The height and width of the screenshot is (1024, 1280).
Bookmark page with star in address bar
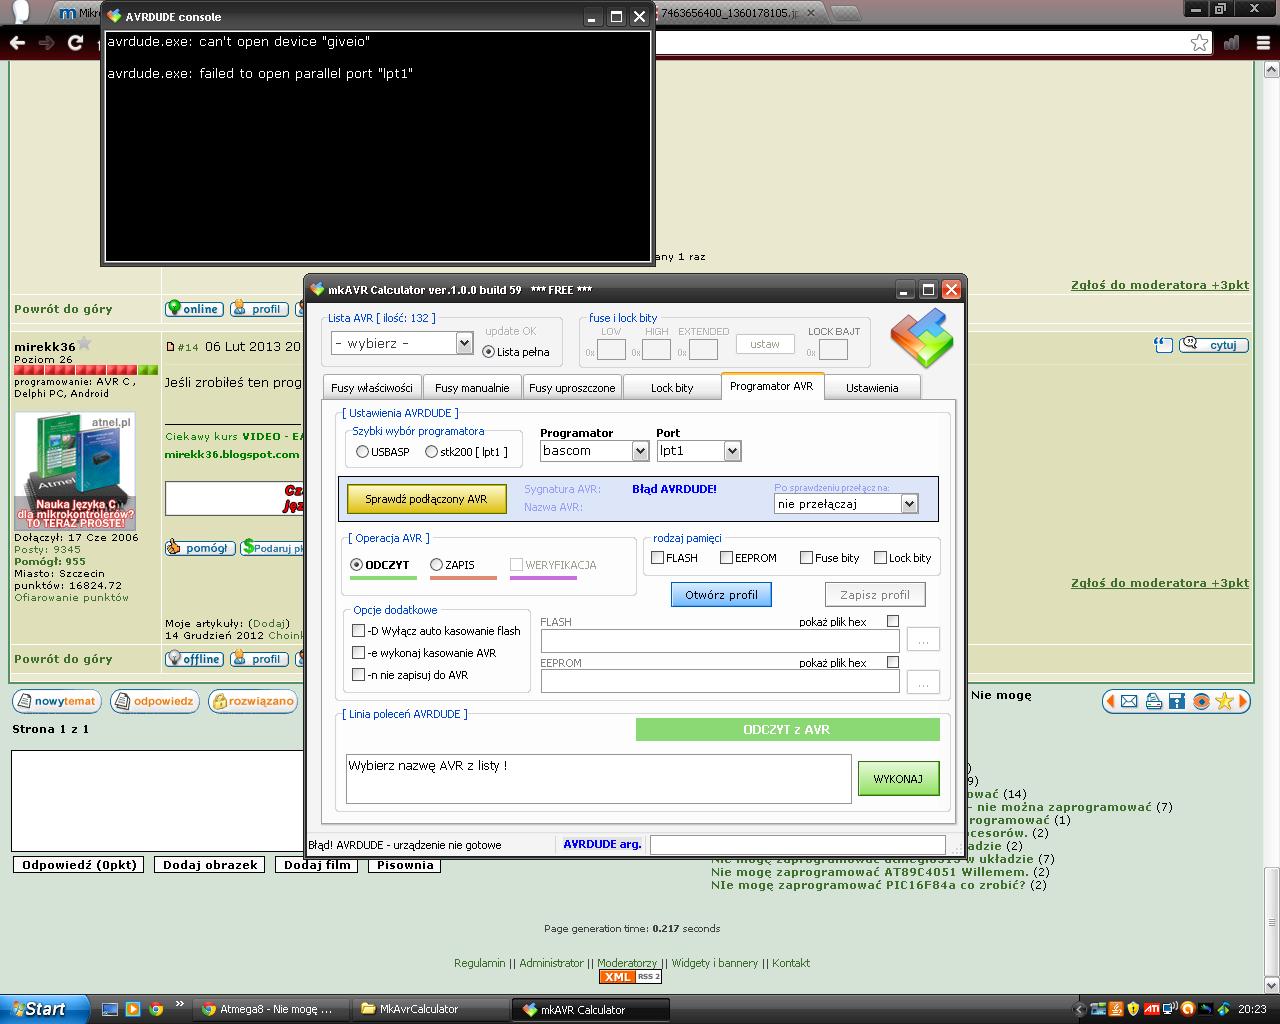coord(1199,42)
